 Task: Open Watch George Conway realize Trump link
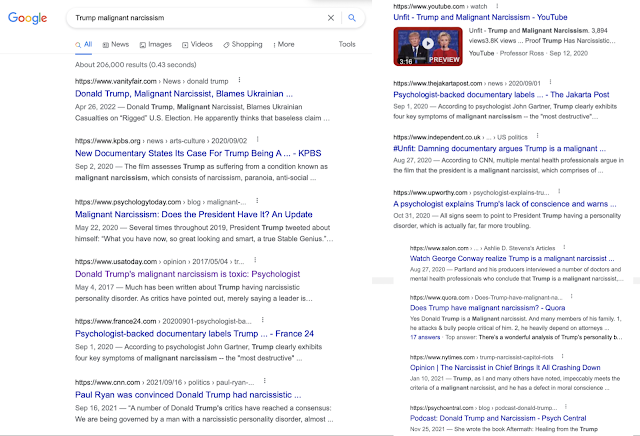pyautogui.click(x=512, y=258)
